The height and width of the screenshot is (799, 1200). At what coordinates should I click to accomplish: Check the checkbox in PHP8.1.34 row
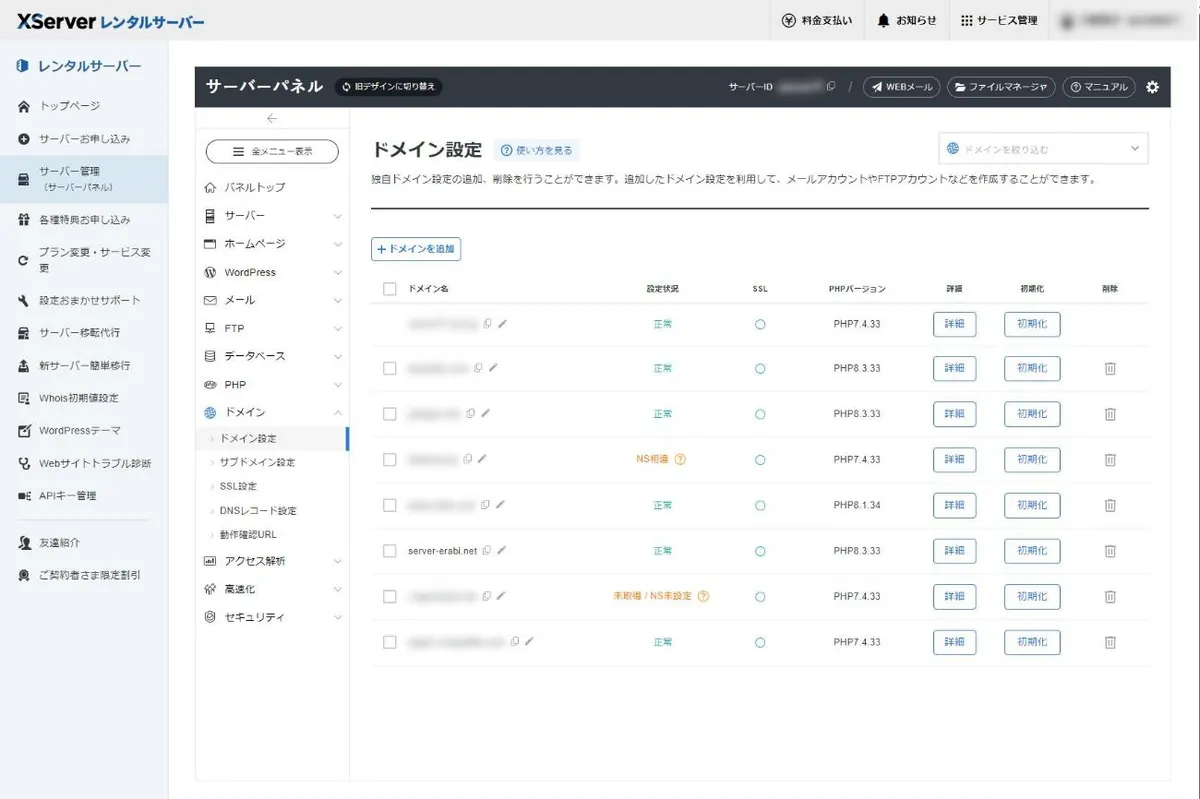[390, 505]
